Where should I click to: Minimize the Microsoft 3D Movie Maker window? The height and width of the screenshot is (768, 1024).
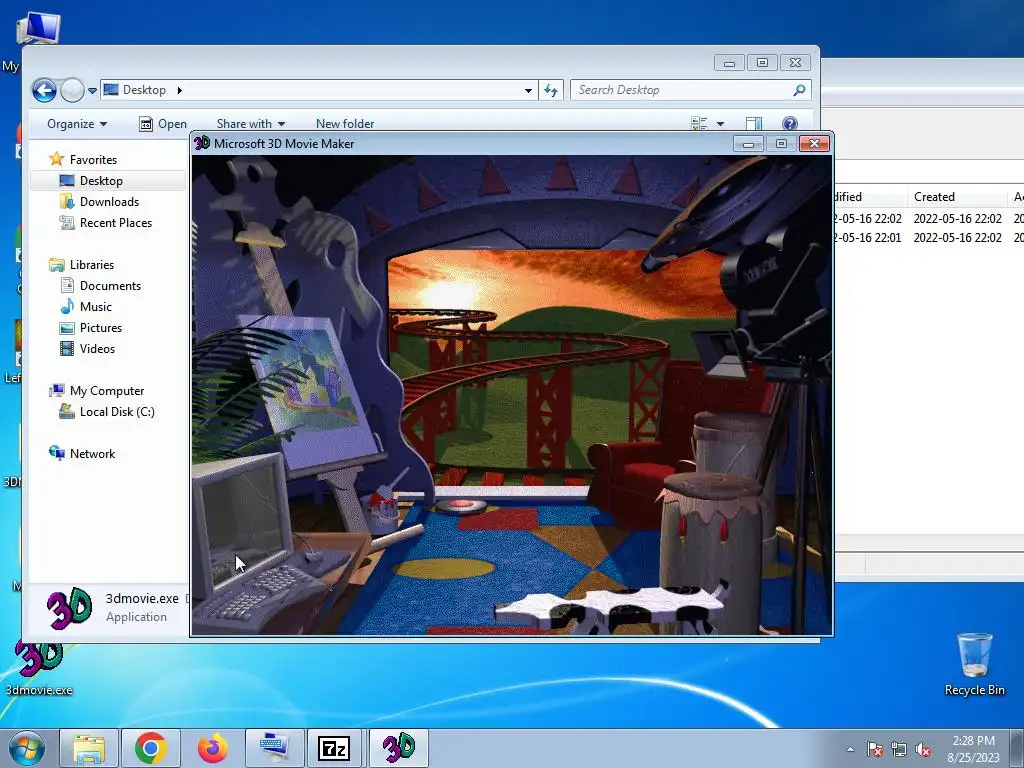pyautogui.click(x=748, y=143)
